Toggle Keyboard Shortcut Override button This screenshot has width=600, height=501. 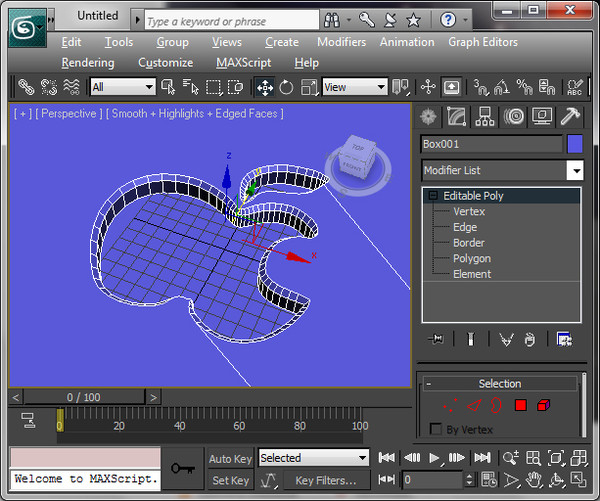pos(452,87)
